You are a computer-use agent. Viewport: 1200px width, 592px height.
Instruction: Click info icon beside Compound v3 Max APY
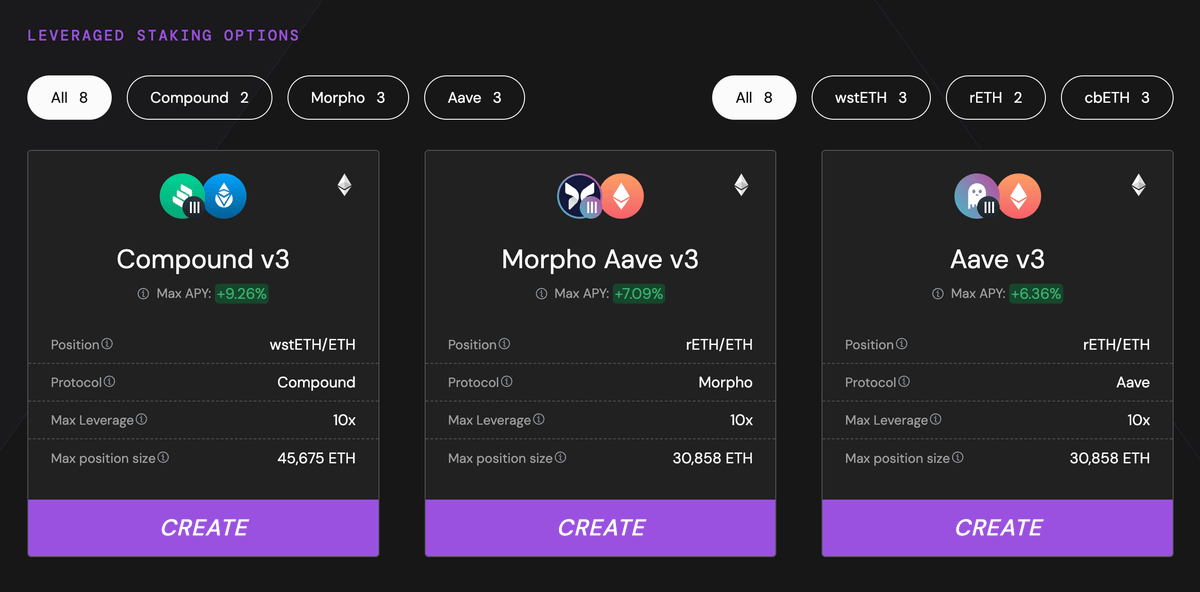pos(143,294)
